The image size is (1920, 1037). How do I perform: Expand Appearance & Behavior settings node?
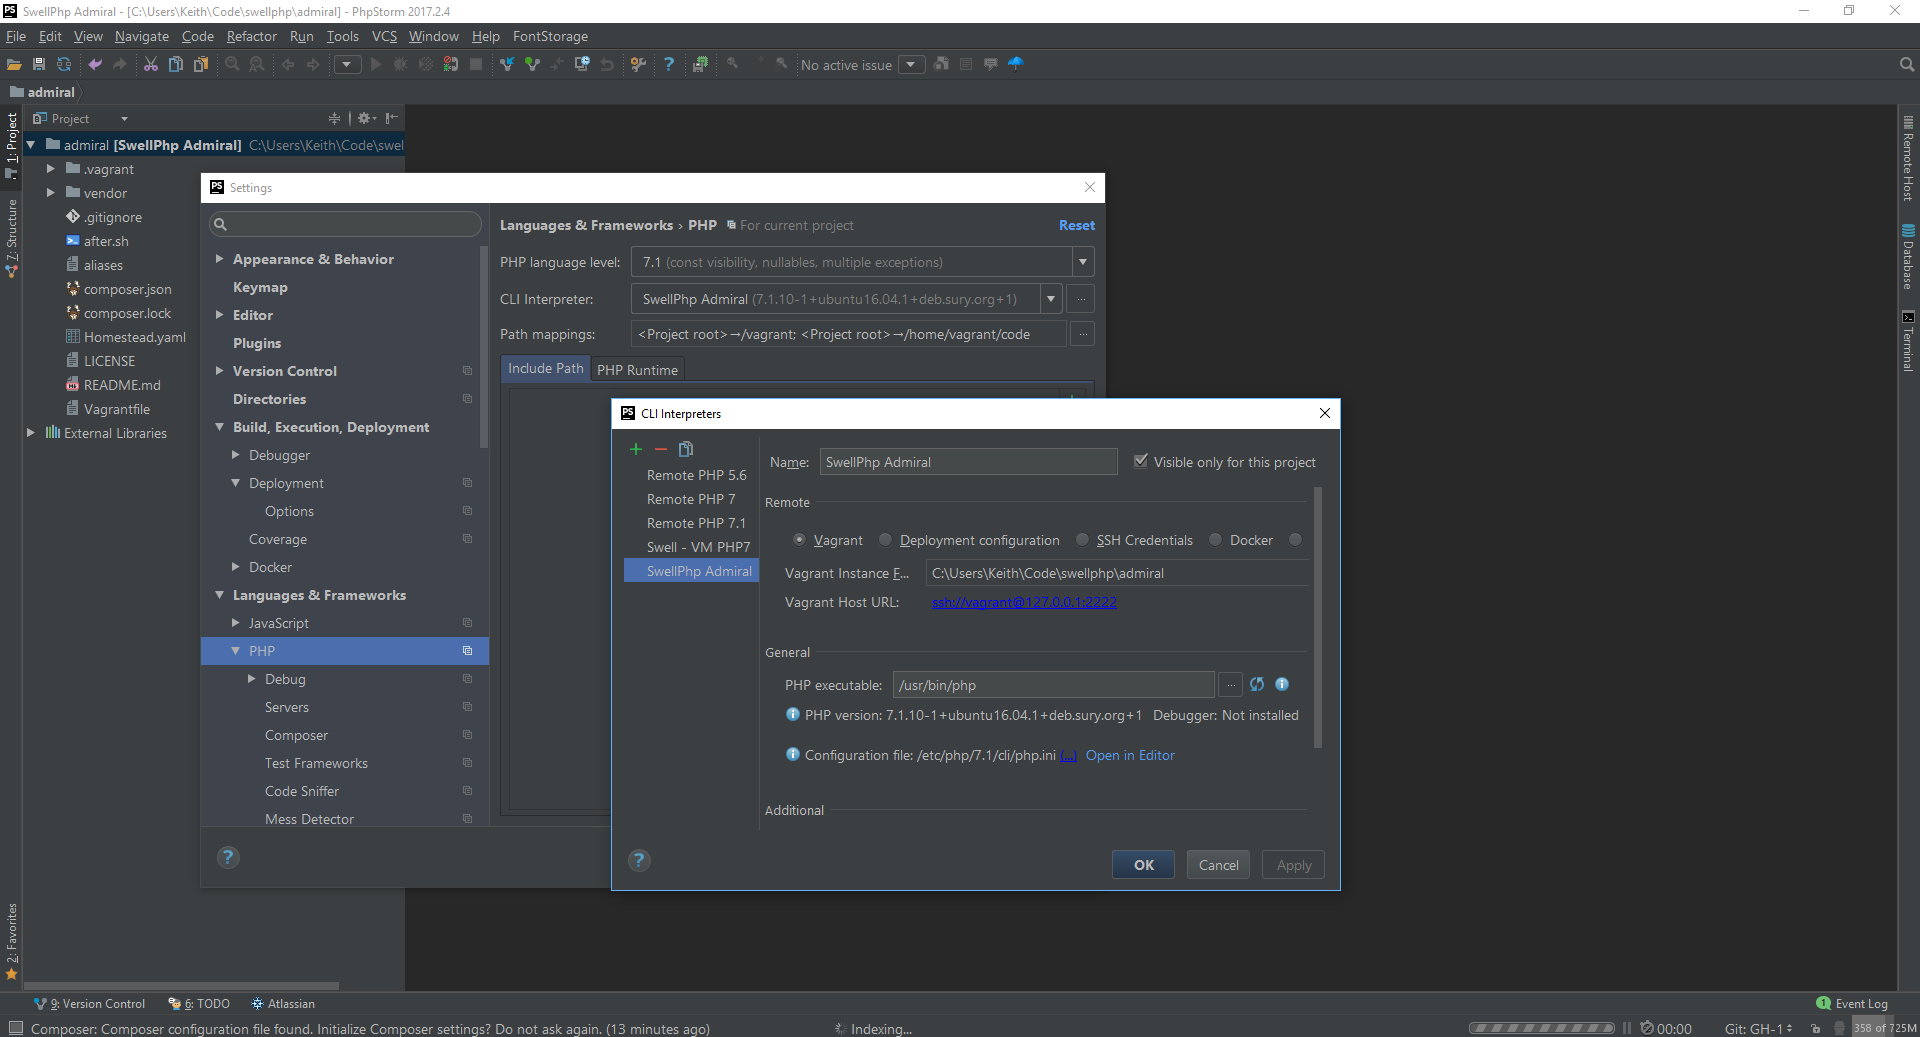[x=219, y=259]
